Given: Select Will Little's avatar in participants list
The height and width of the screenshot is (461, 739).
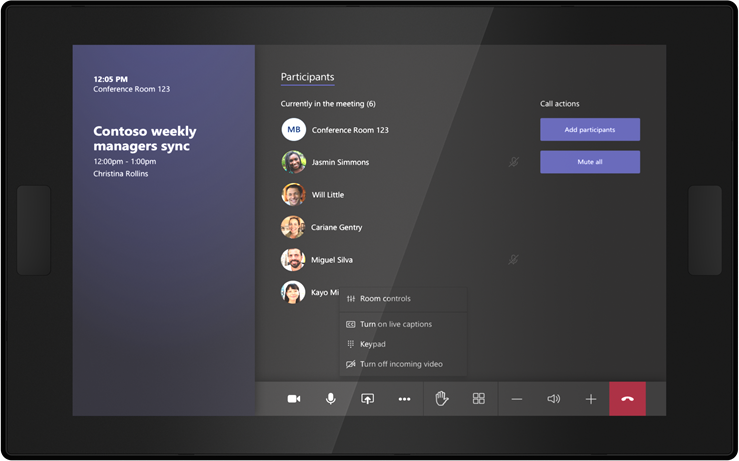Looking at the screenshot, I should pos(293,195).
